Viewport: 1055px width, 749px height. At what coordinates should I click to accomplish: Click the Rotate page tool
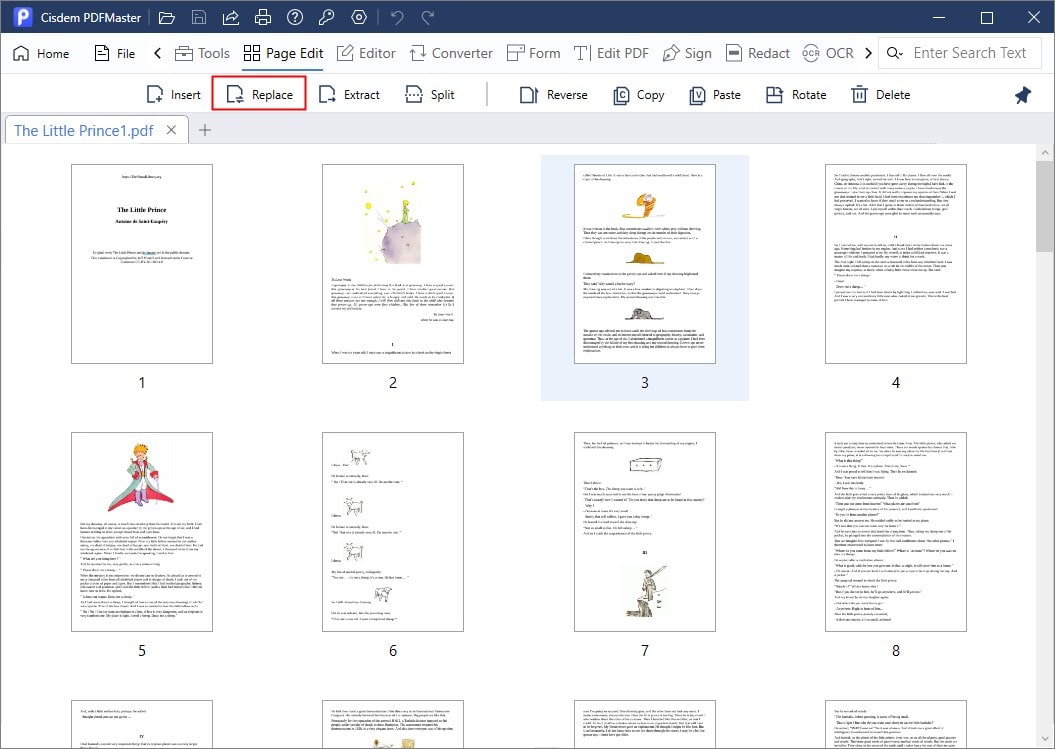(796, 95)
